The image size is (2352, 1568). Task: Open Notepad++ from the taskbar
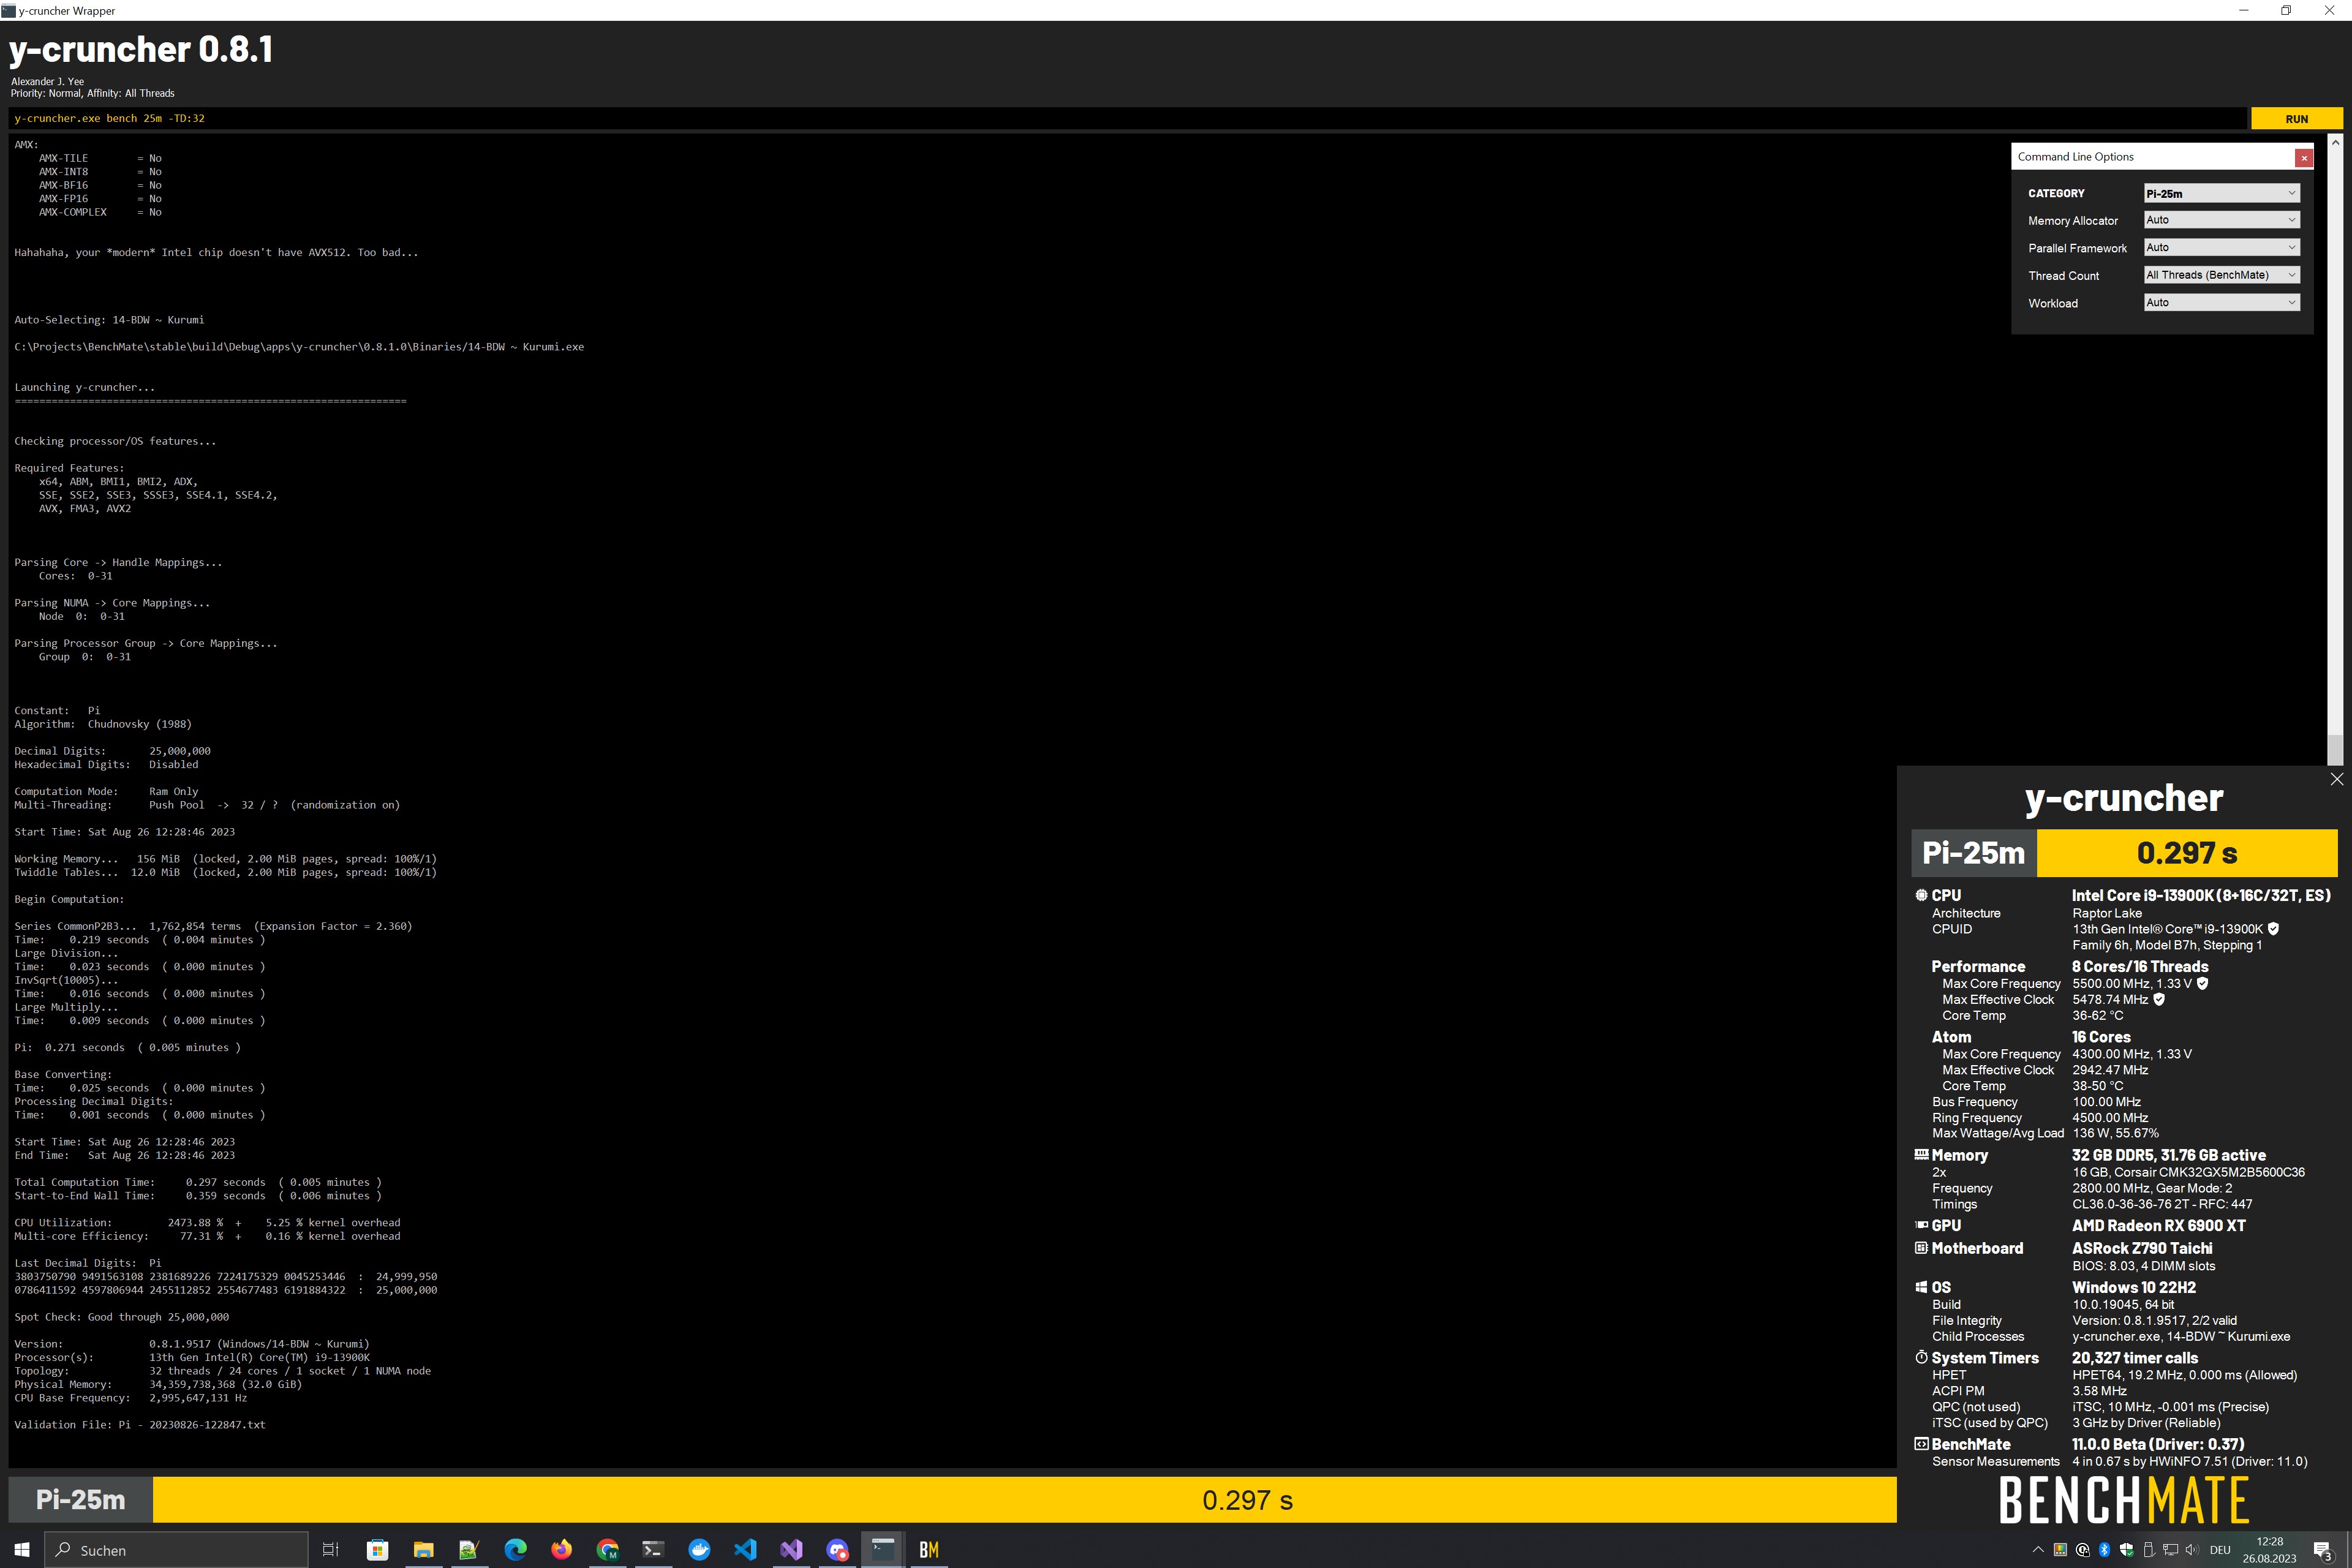tap(469, 1550)
